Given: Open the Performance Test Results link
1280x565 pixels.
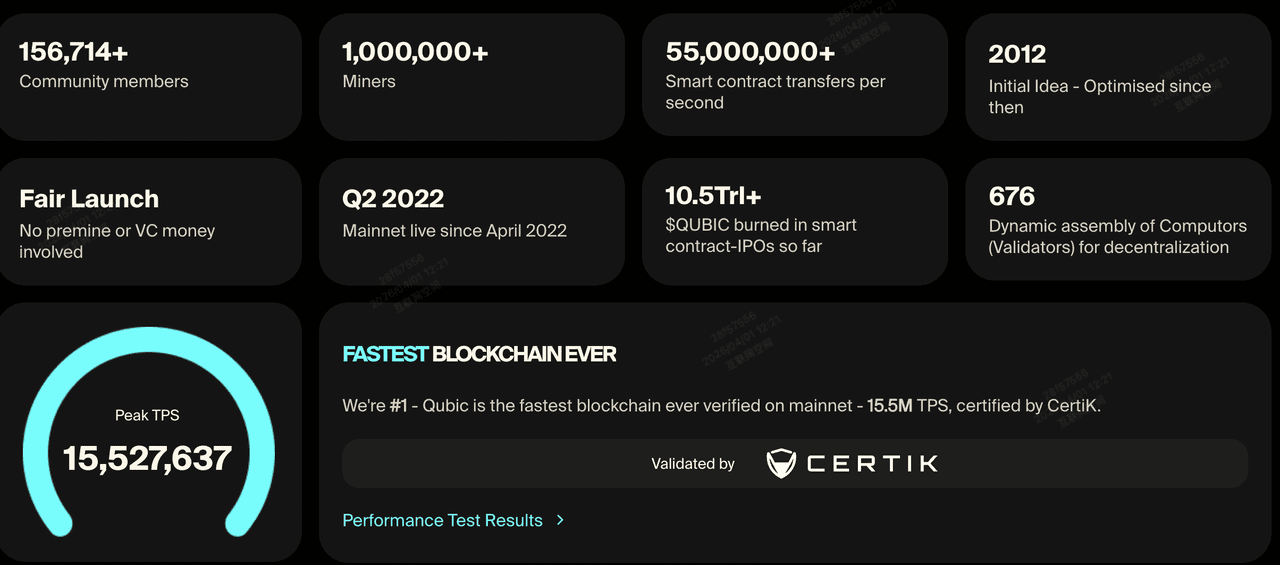Looking at the screenshot, I should (442, 520).
